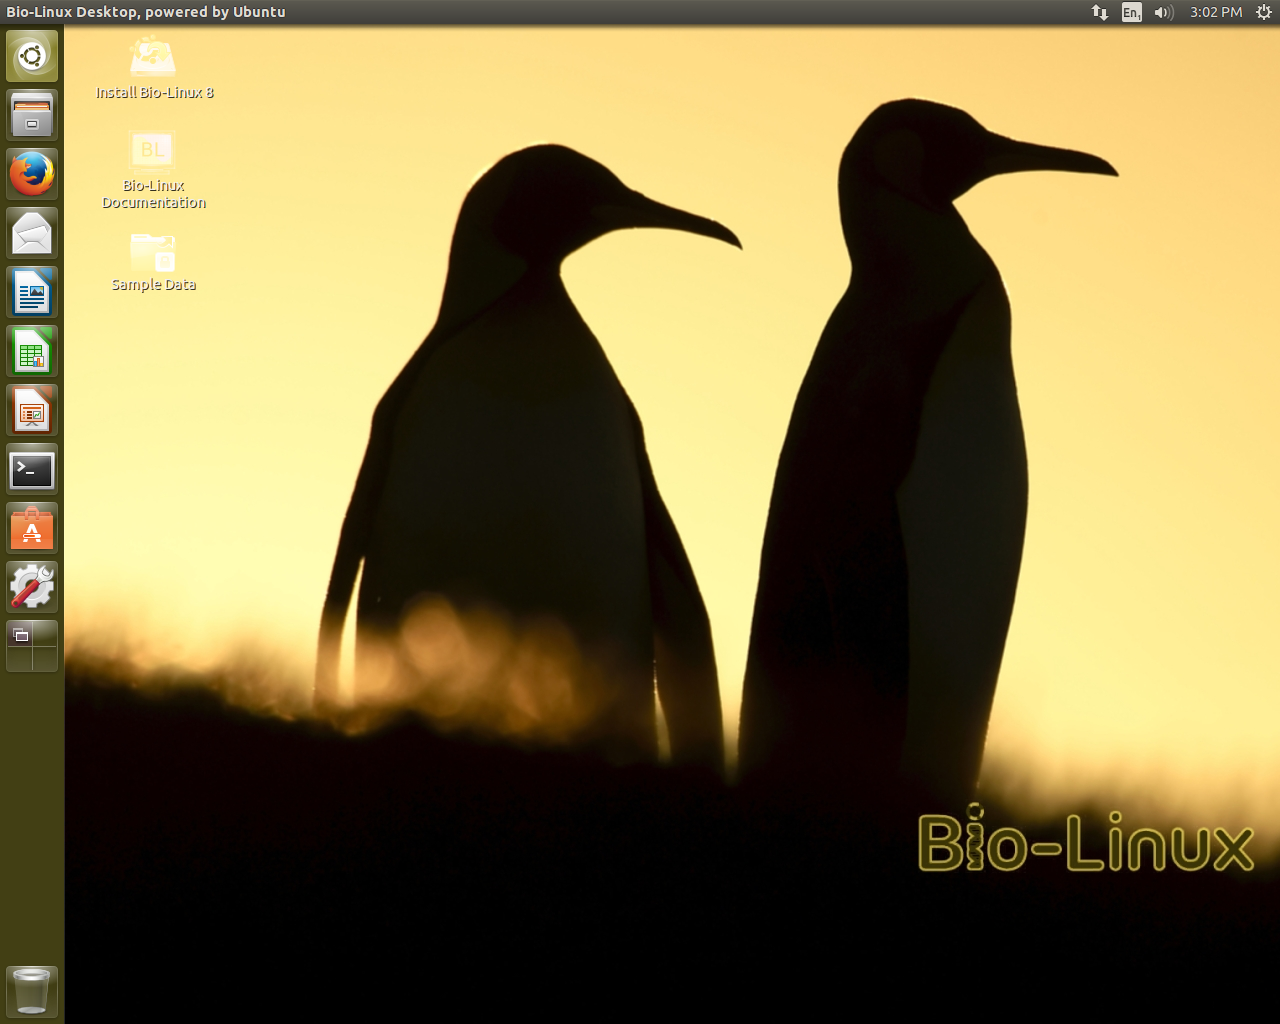This screenshot has width=1280, height=1024.
Task: Click the Bio-Linux Documentation label
Action: (x=154, y=194)
